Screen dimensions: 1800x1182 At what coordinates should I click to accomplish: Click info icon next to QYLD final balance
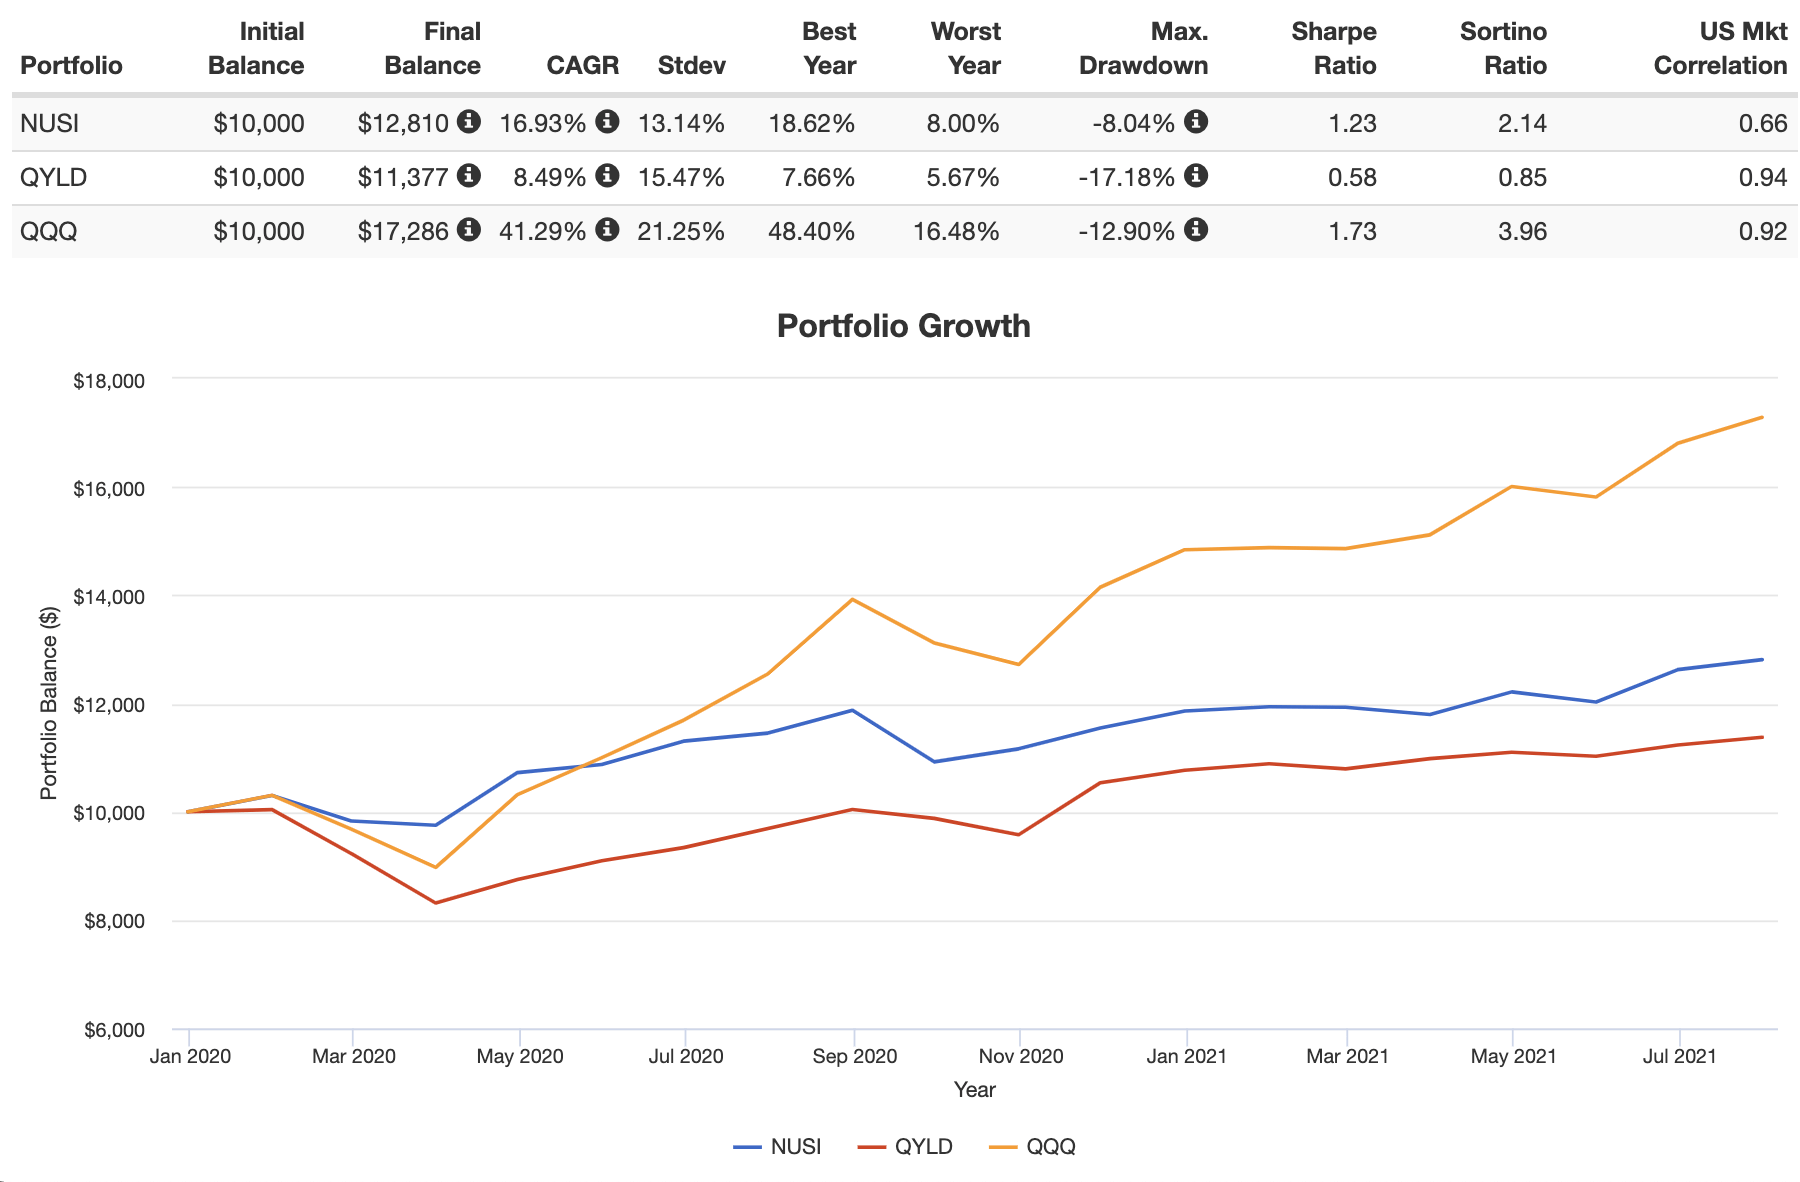pos(468,176)
